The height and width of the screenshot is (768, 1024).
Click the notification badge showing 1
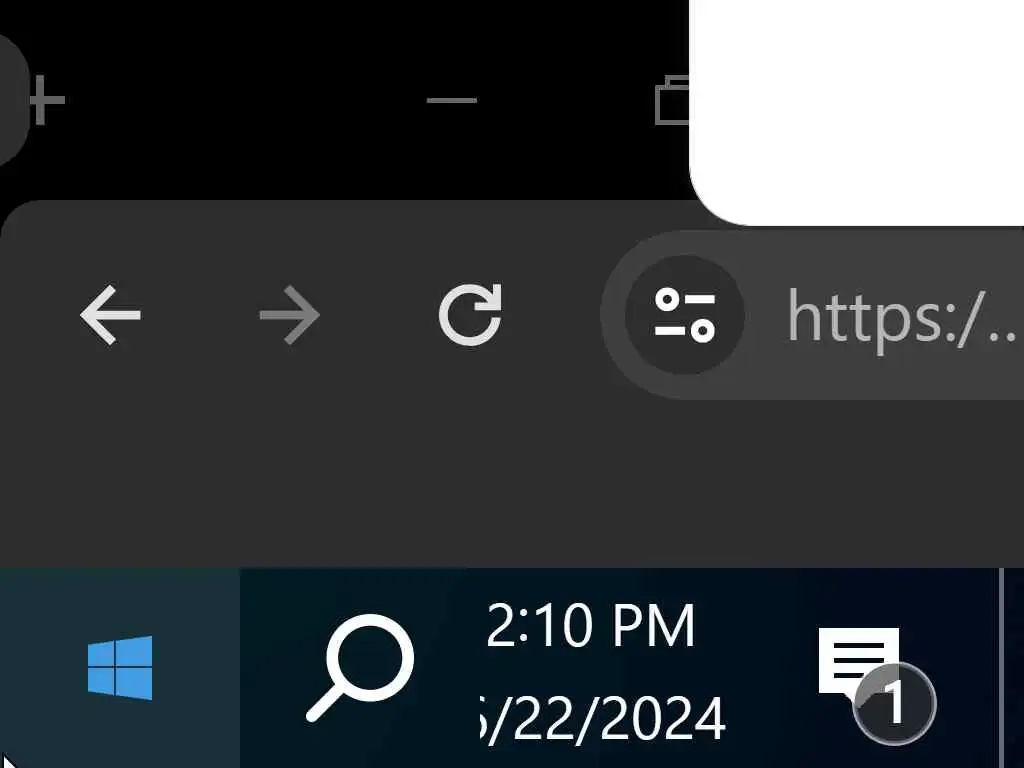894,703
